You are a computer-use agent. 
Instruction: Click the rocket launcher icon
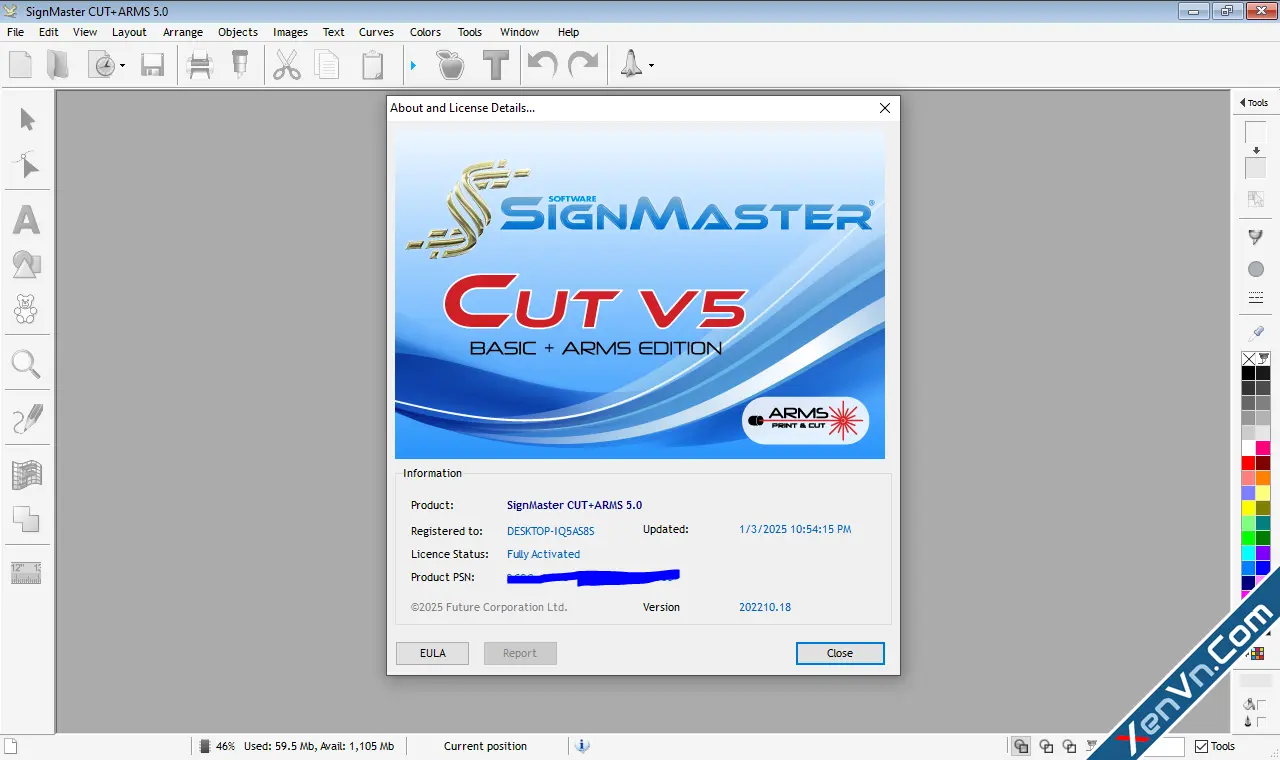tap(632, 65)
